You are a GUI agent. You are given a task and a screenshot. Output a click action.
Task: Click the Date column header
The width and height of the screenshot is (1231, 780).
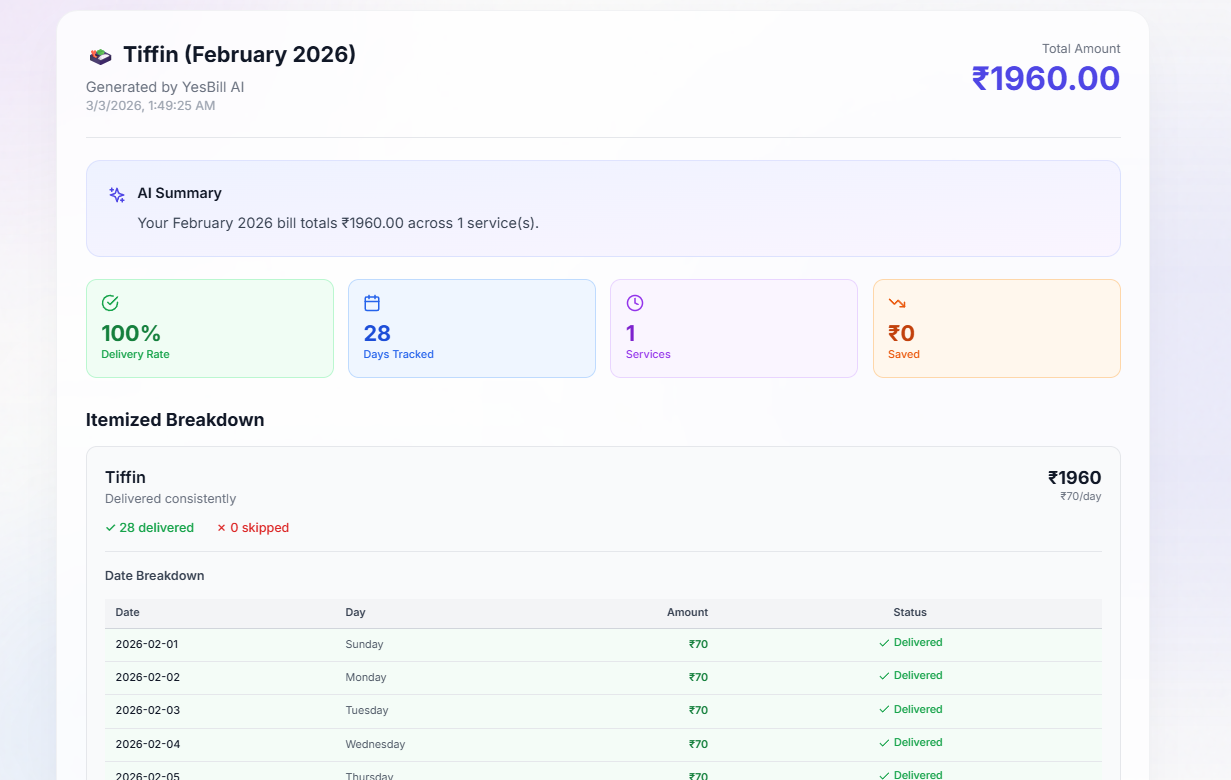point(128,612)
